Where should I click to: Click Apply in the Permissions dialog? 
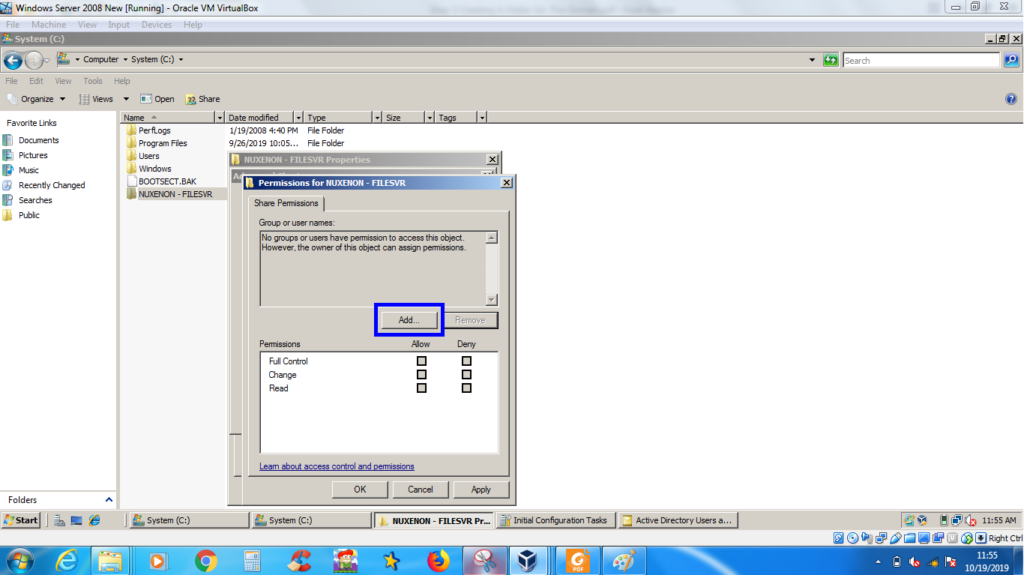pos(481,489)
